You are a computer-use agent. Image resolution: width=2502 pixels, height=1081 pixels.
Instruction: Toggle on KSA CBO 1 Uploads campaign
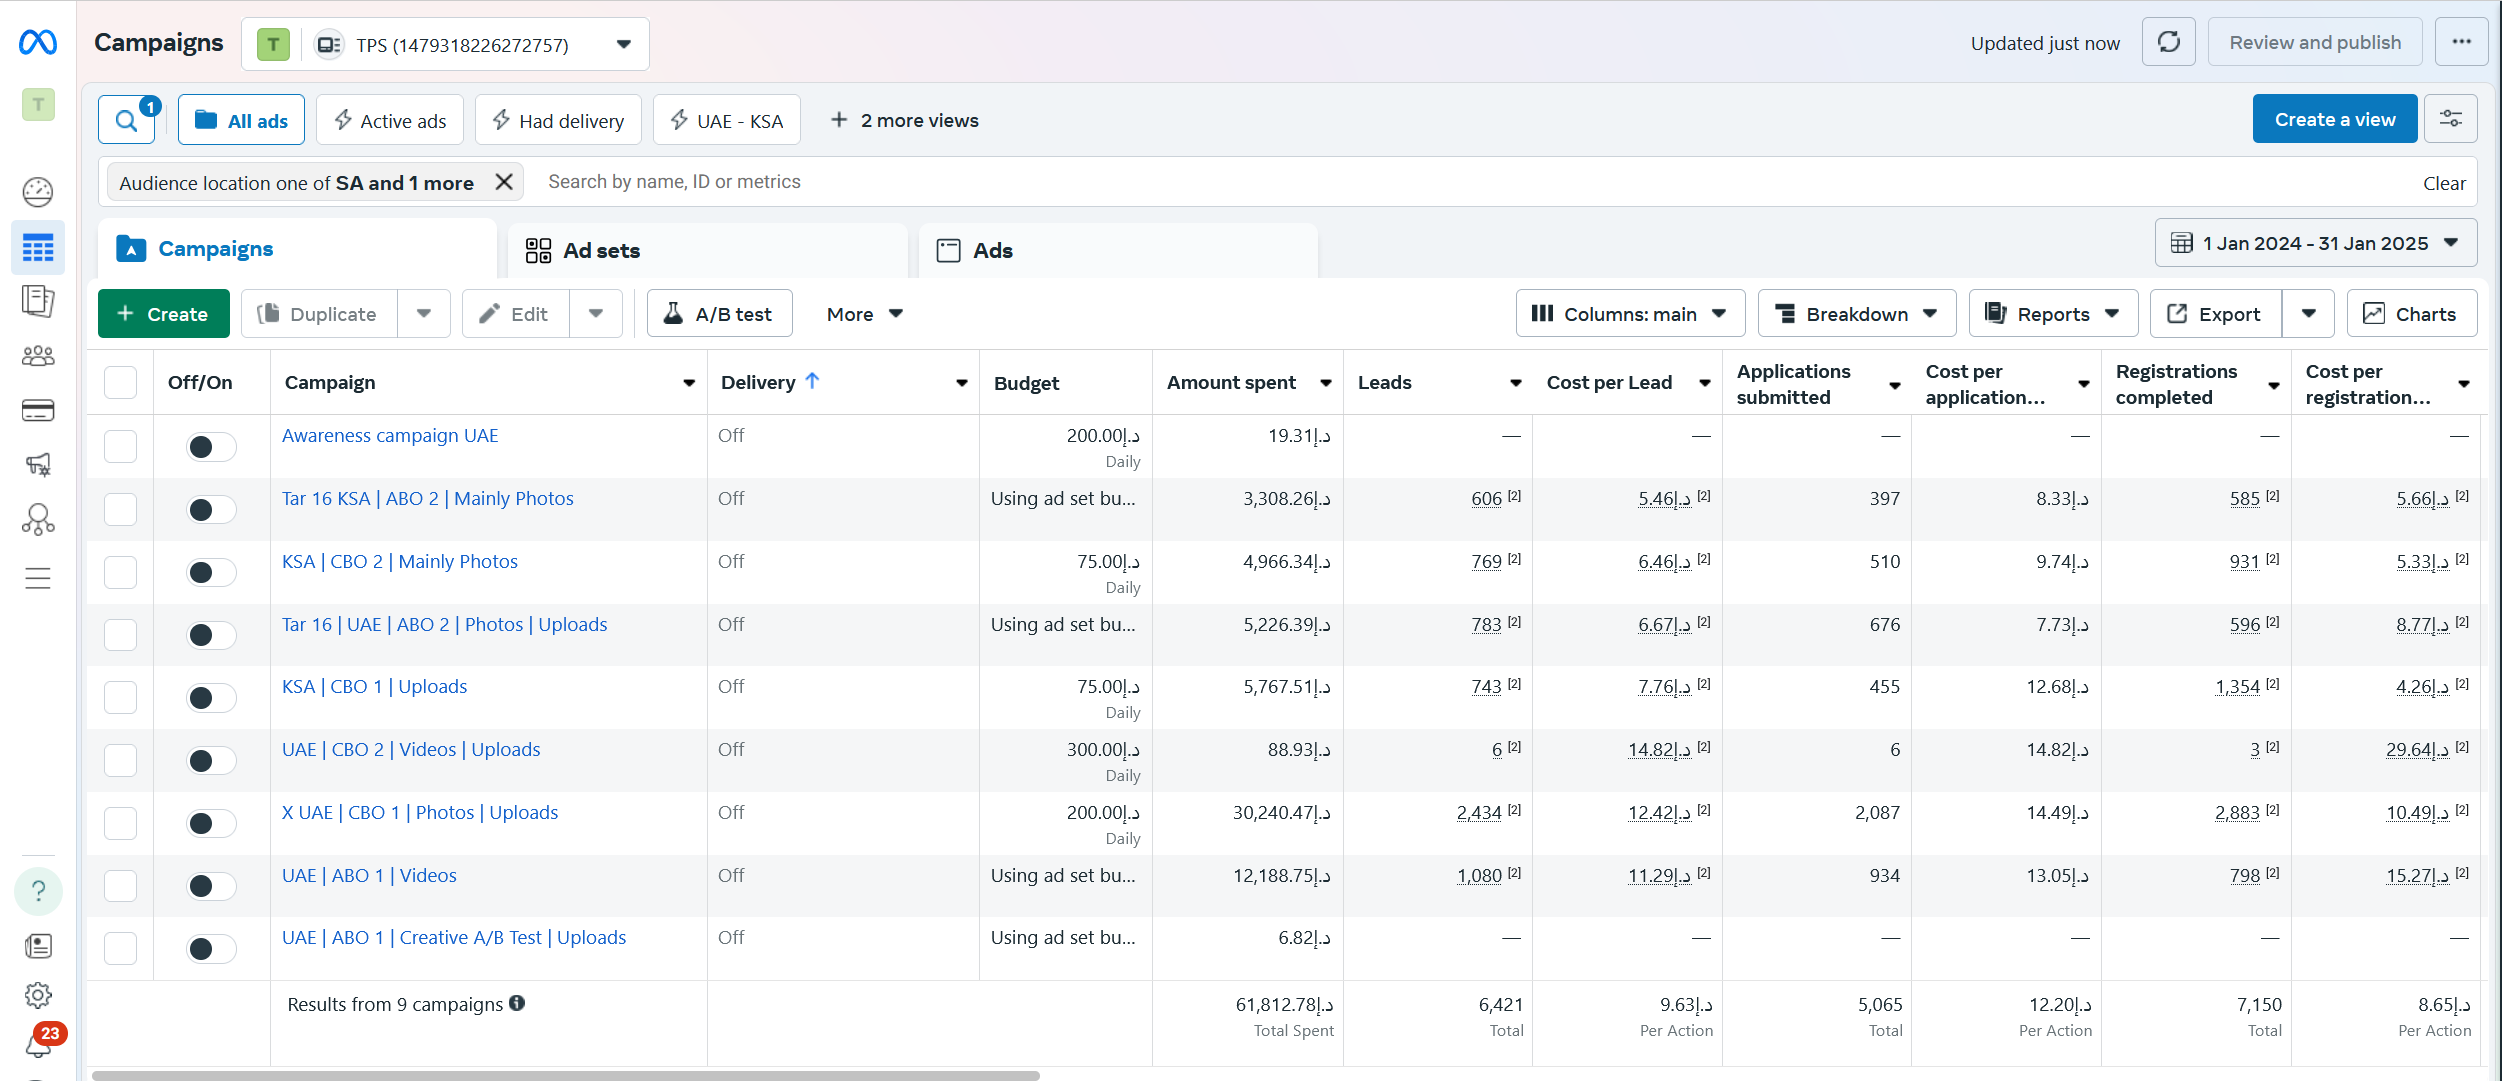pos(211,698)
